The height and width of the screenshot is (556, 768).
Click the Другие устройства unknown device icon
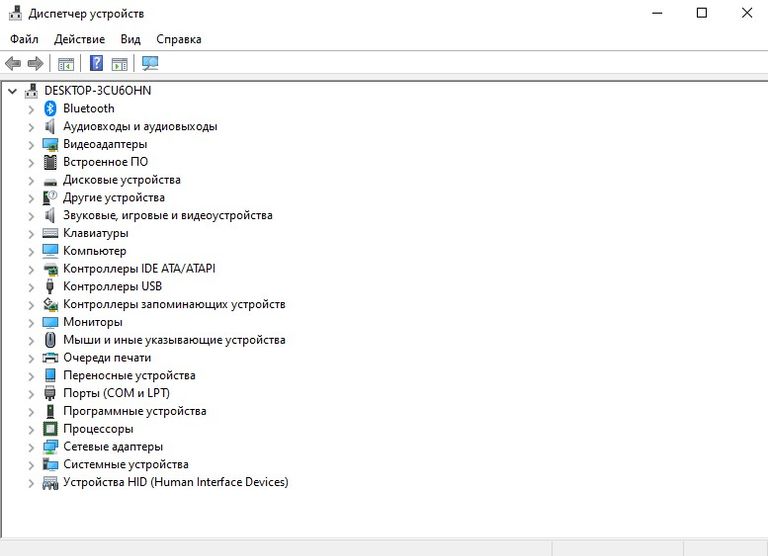point(50,197)
